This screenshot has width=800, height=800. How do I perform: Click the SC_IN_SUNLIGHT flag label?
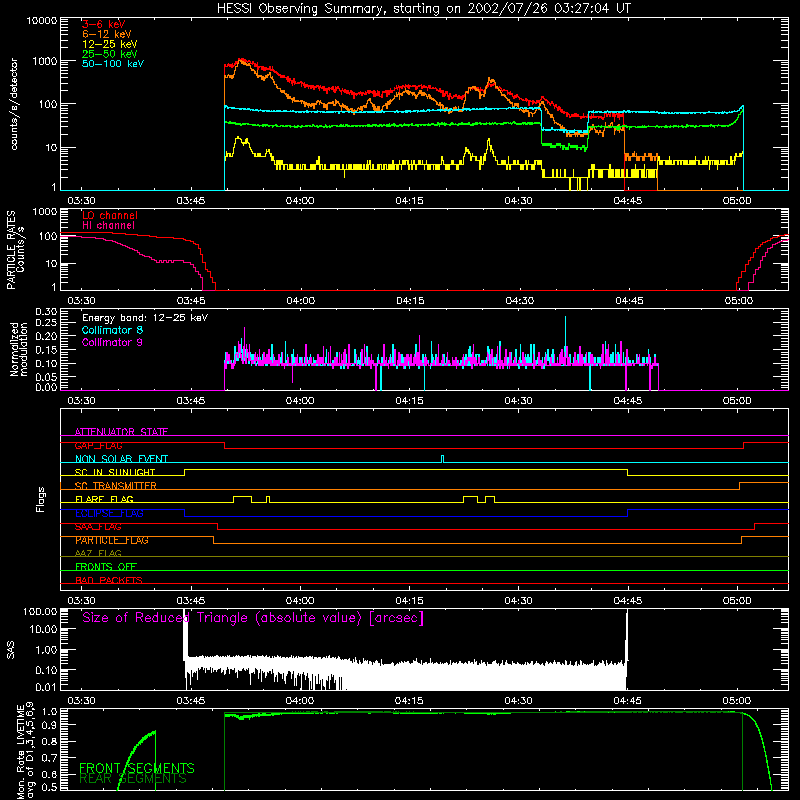tap(115, 472)
